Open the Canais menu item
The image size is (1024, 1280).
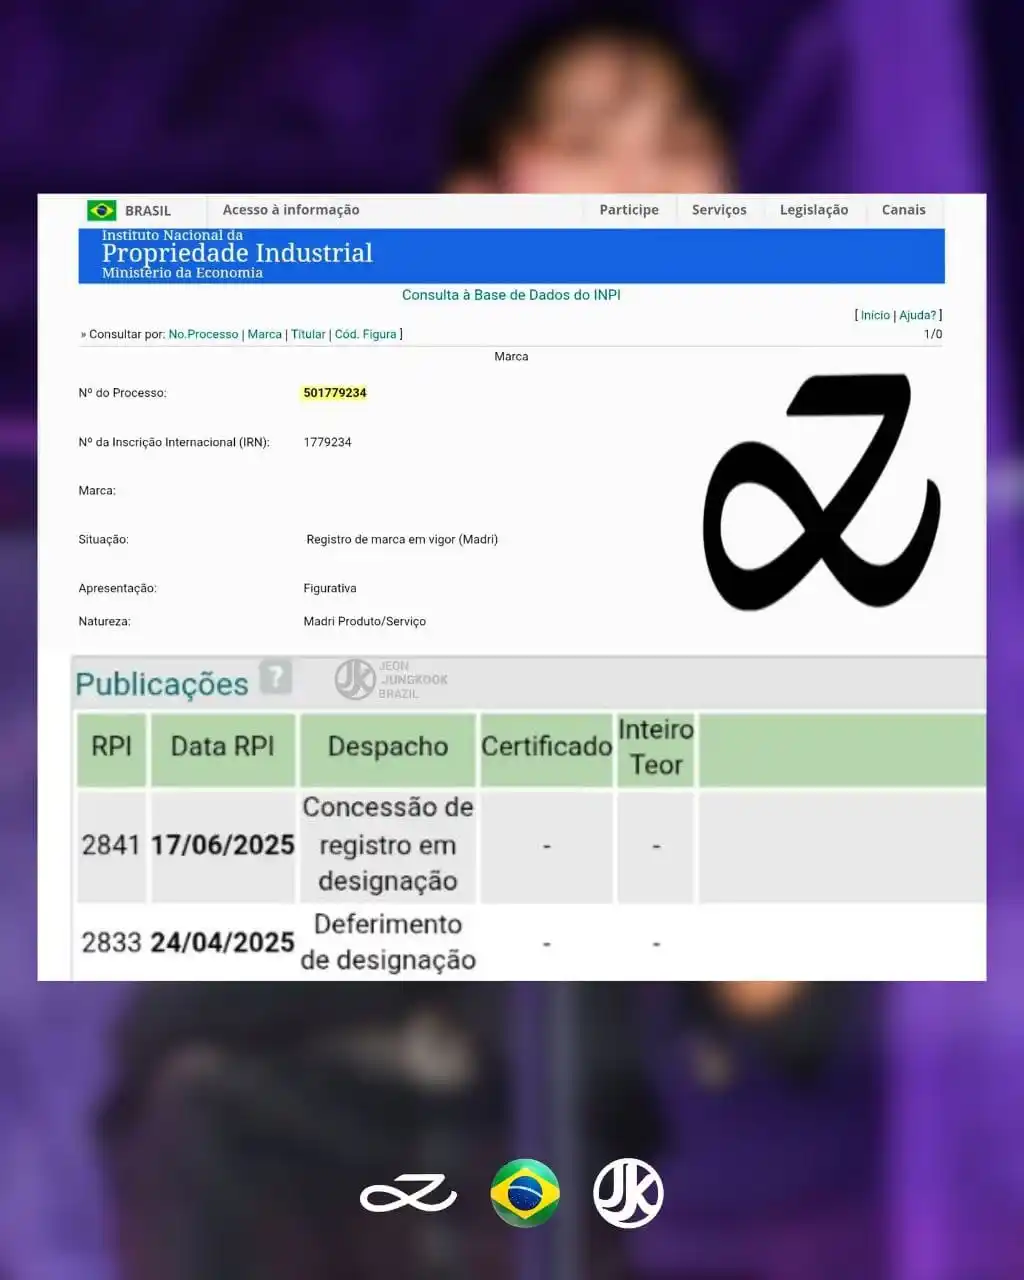pyautogui.click(x=904, y=210)
